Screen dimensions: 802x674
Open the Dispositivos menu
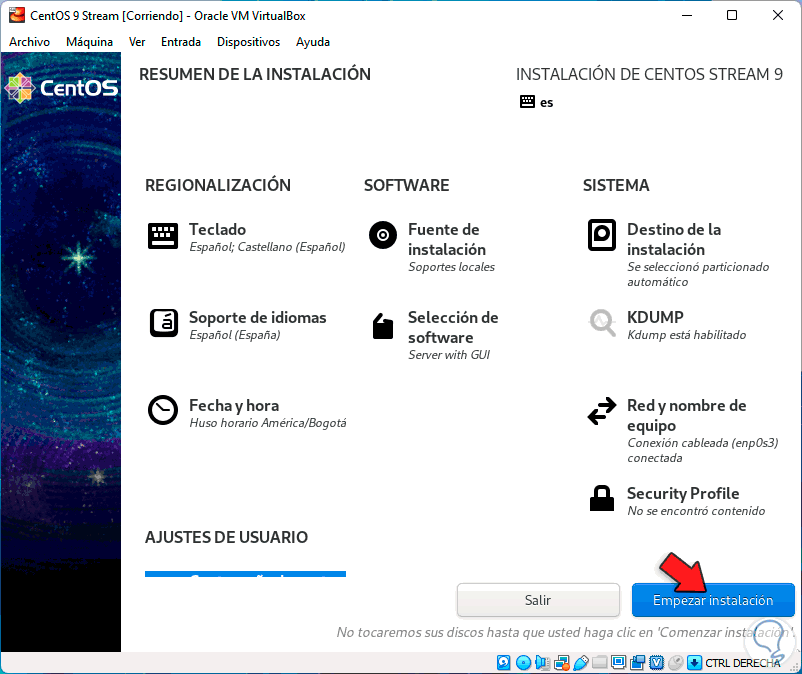click(x=249, y=42)
